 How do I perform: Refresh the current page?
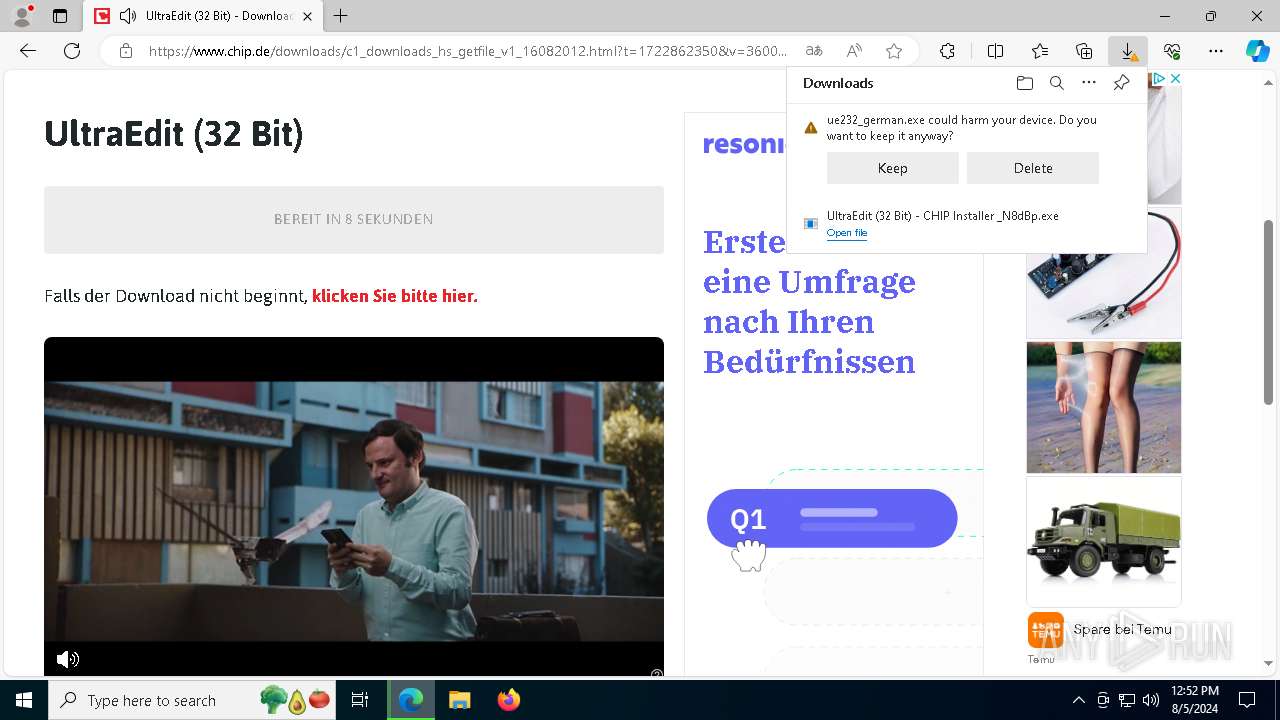[72, 51]
